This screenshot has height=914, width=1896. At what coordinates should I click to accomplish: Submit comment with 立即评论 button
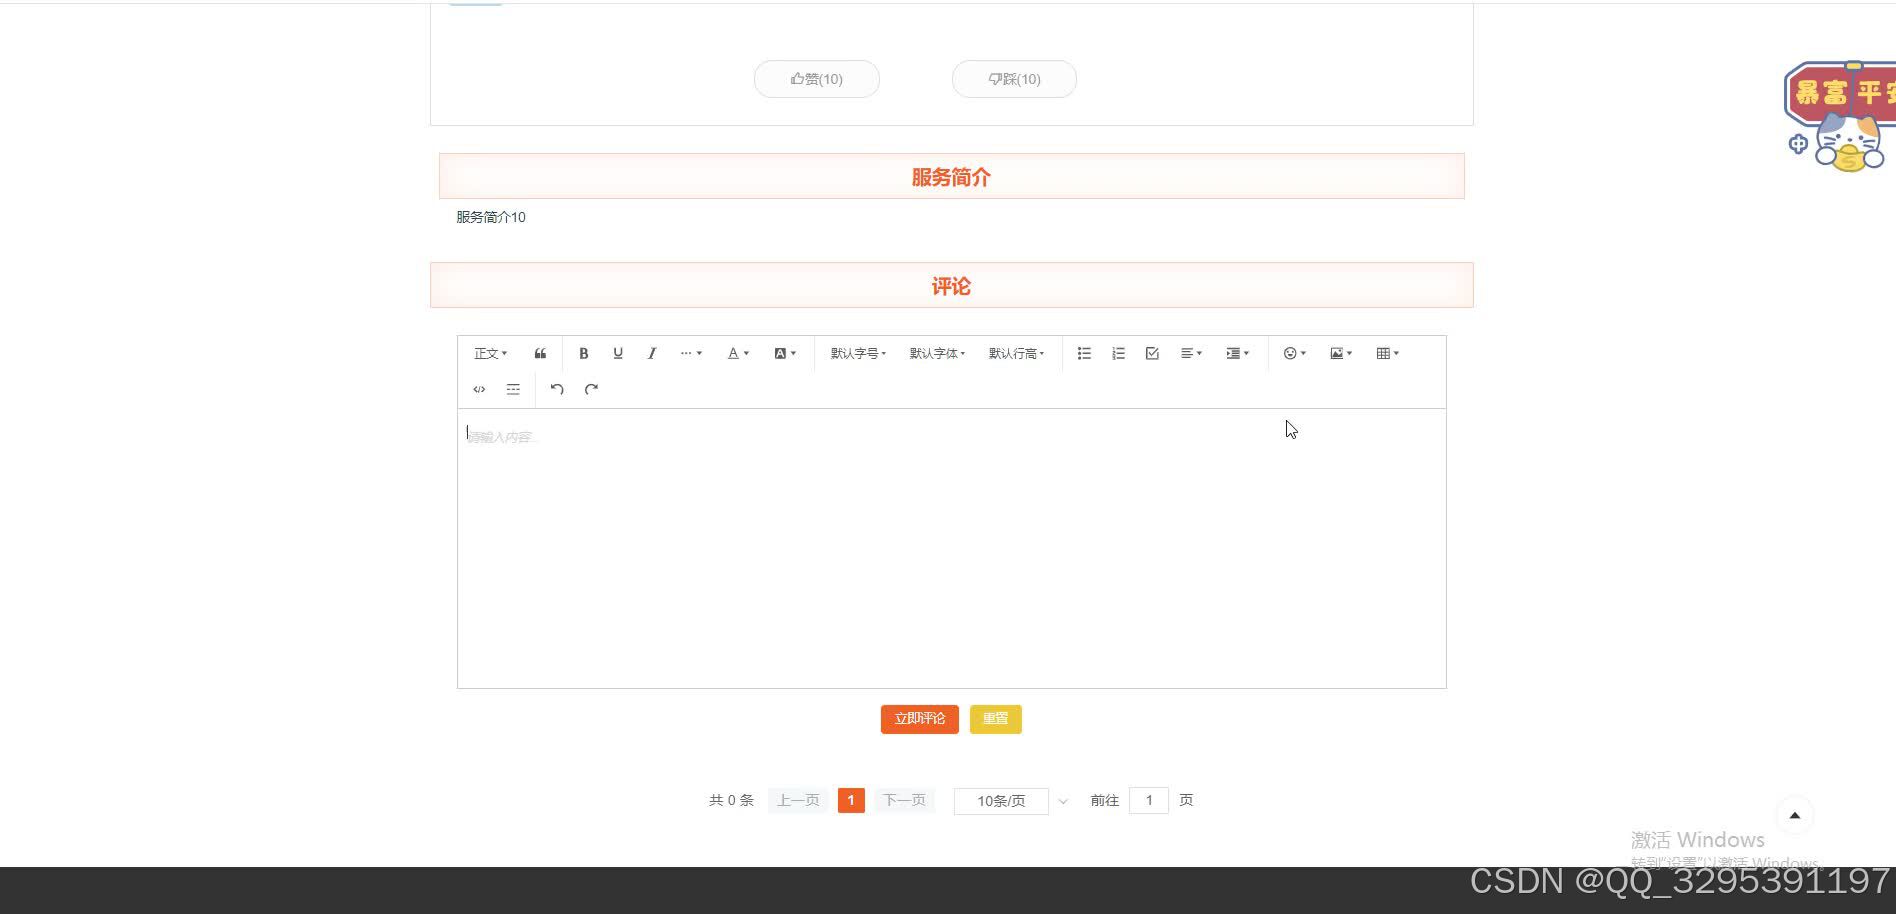click(919, 719)
